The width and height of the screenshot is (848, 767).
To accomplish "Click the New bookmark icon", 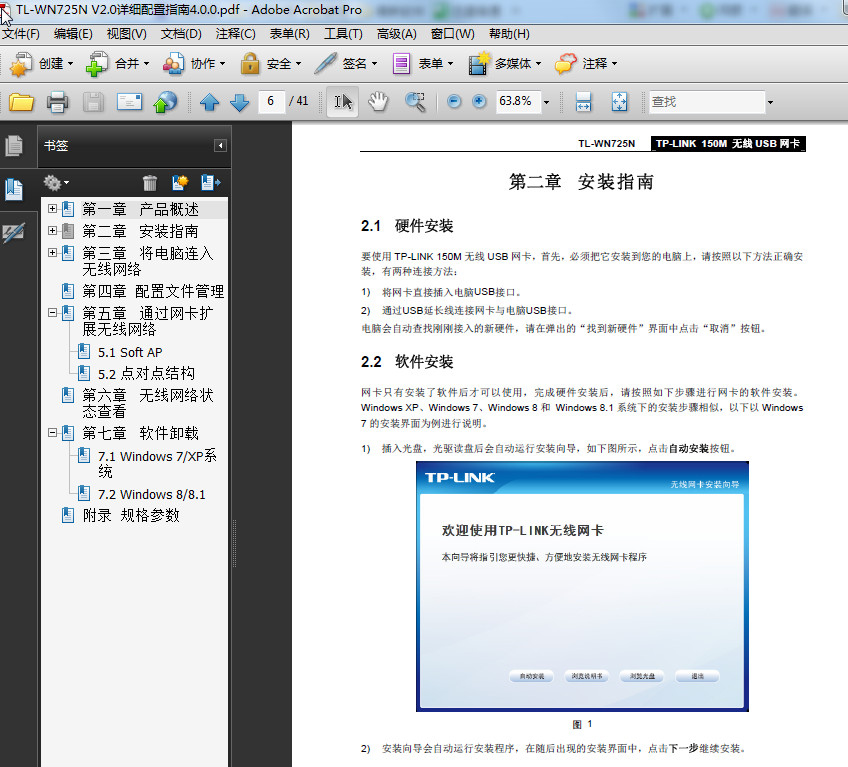I will pyautogui.click(x=180, y=183).
